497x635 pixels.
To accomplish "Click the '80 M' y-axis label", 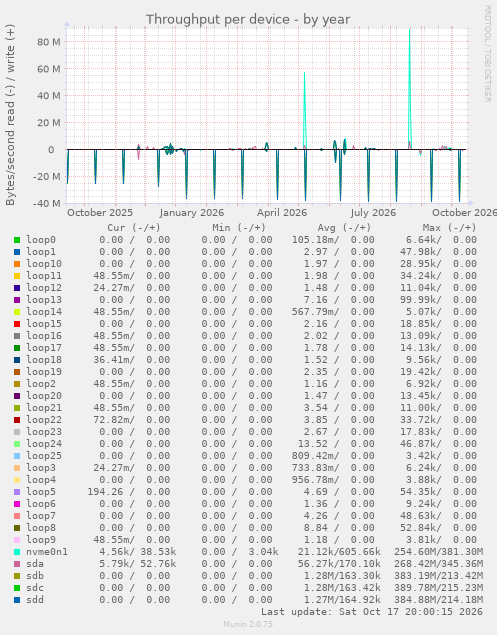I will 49,42.
